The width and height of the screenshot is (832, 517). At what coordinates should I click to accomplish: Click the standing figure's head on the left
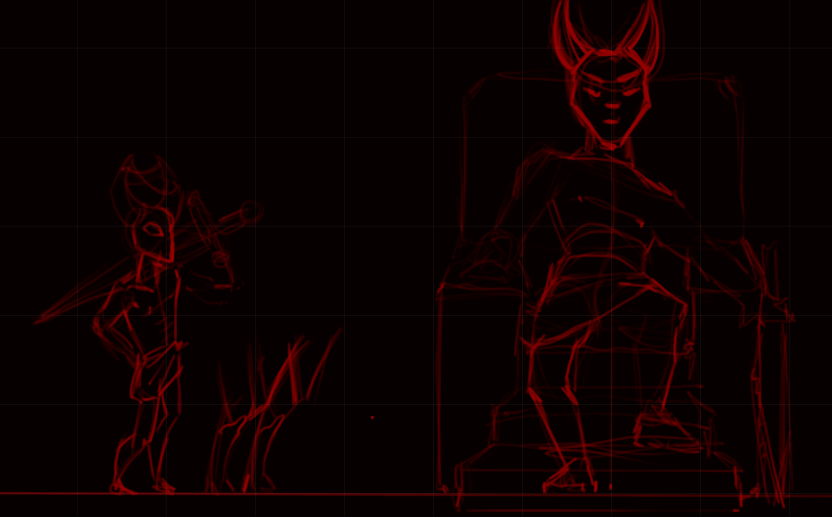(x=153, y=234)
